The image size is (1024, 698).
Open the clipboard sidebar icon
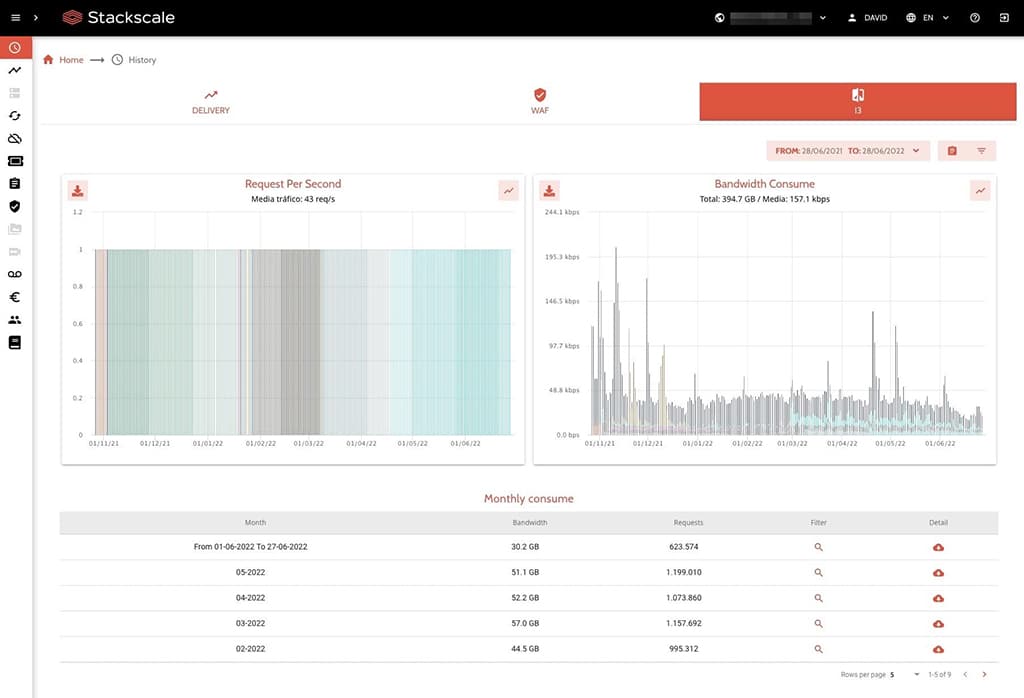[x=15, y=183]
